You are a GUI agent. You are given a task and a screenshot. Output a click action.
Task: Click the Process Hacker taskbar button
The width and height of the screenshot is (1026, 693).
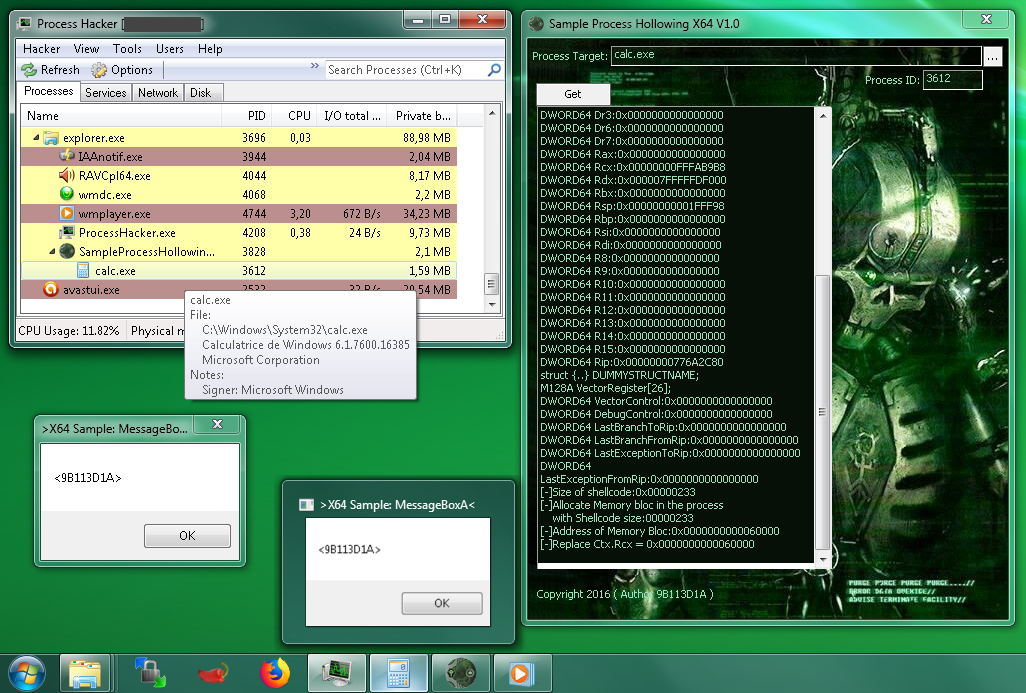tap(336, 673)
